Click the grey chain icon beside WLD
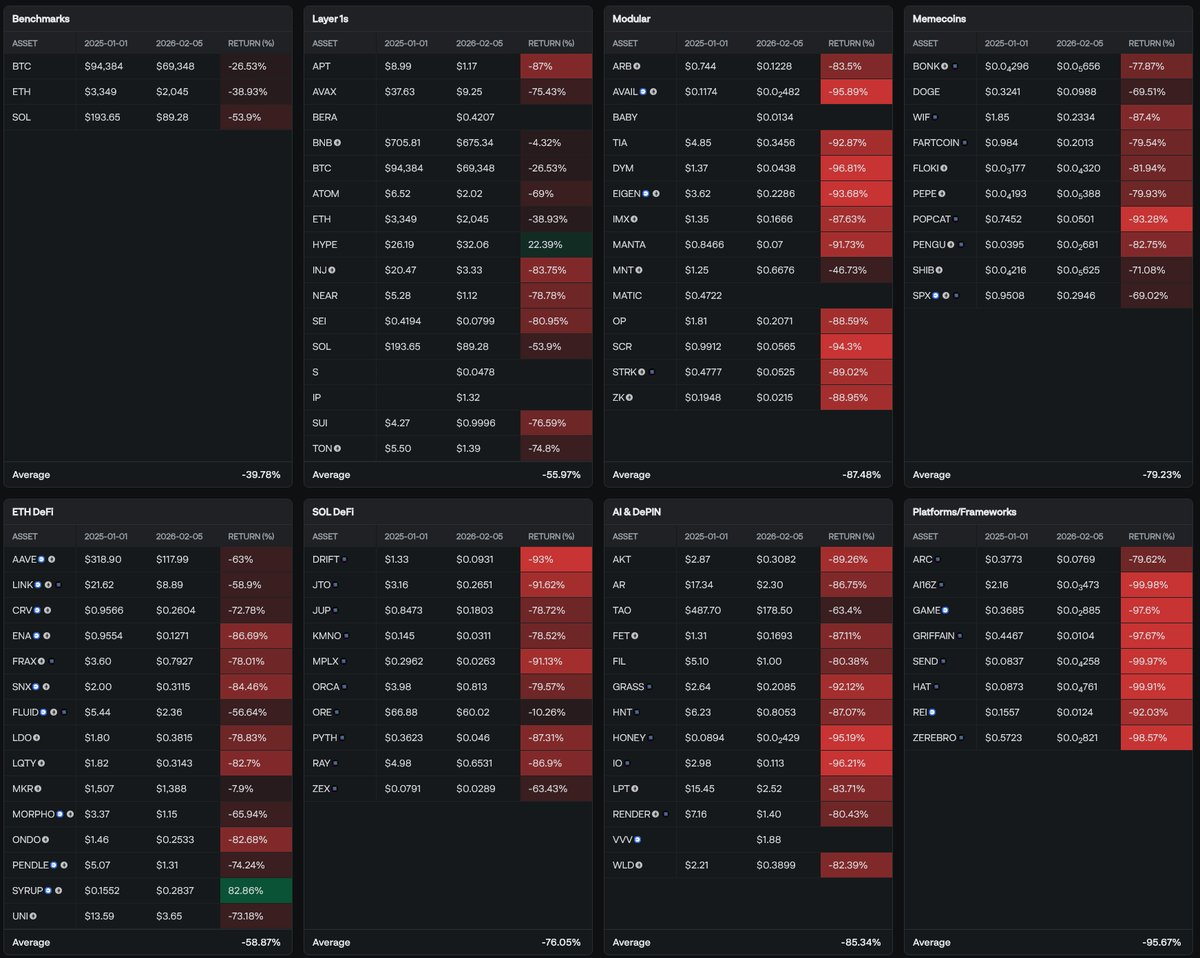Screen dimensions: 1200x958 click(x=639, y=864)
